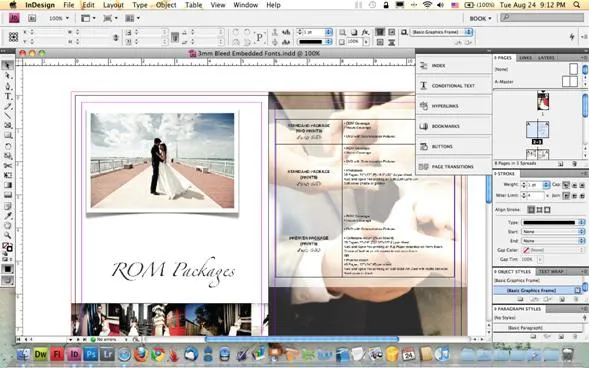Open the stroke End dropdown
The width and height of the screenshot is (589, 368).
553,241
